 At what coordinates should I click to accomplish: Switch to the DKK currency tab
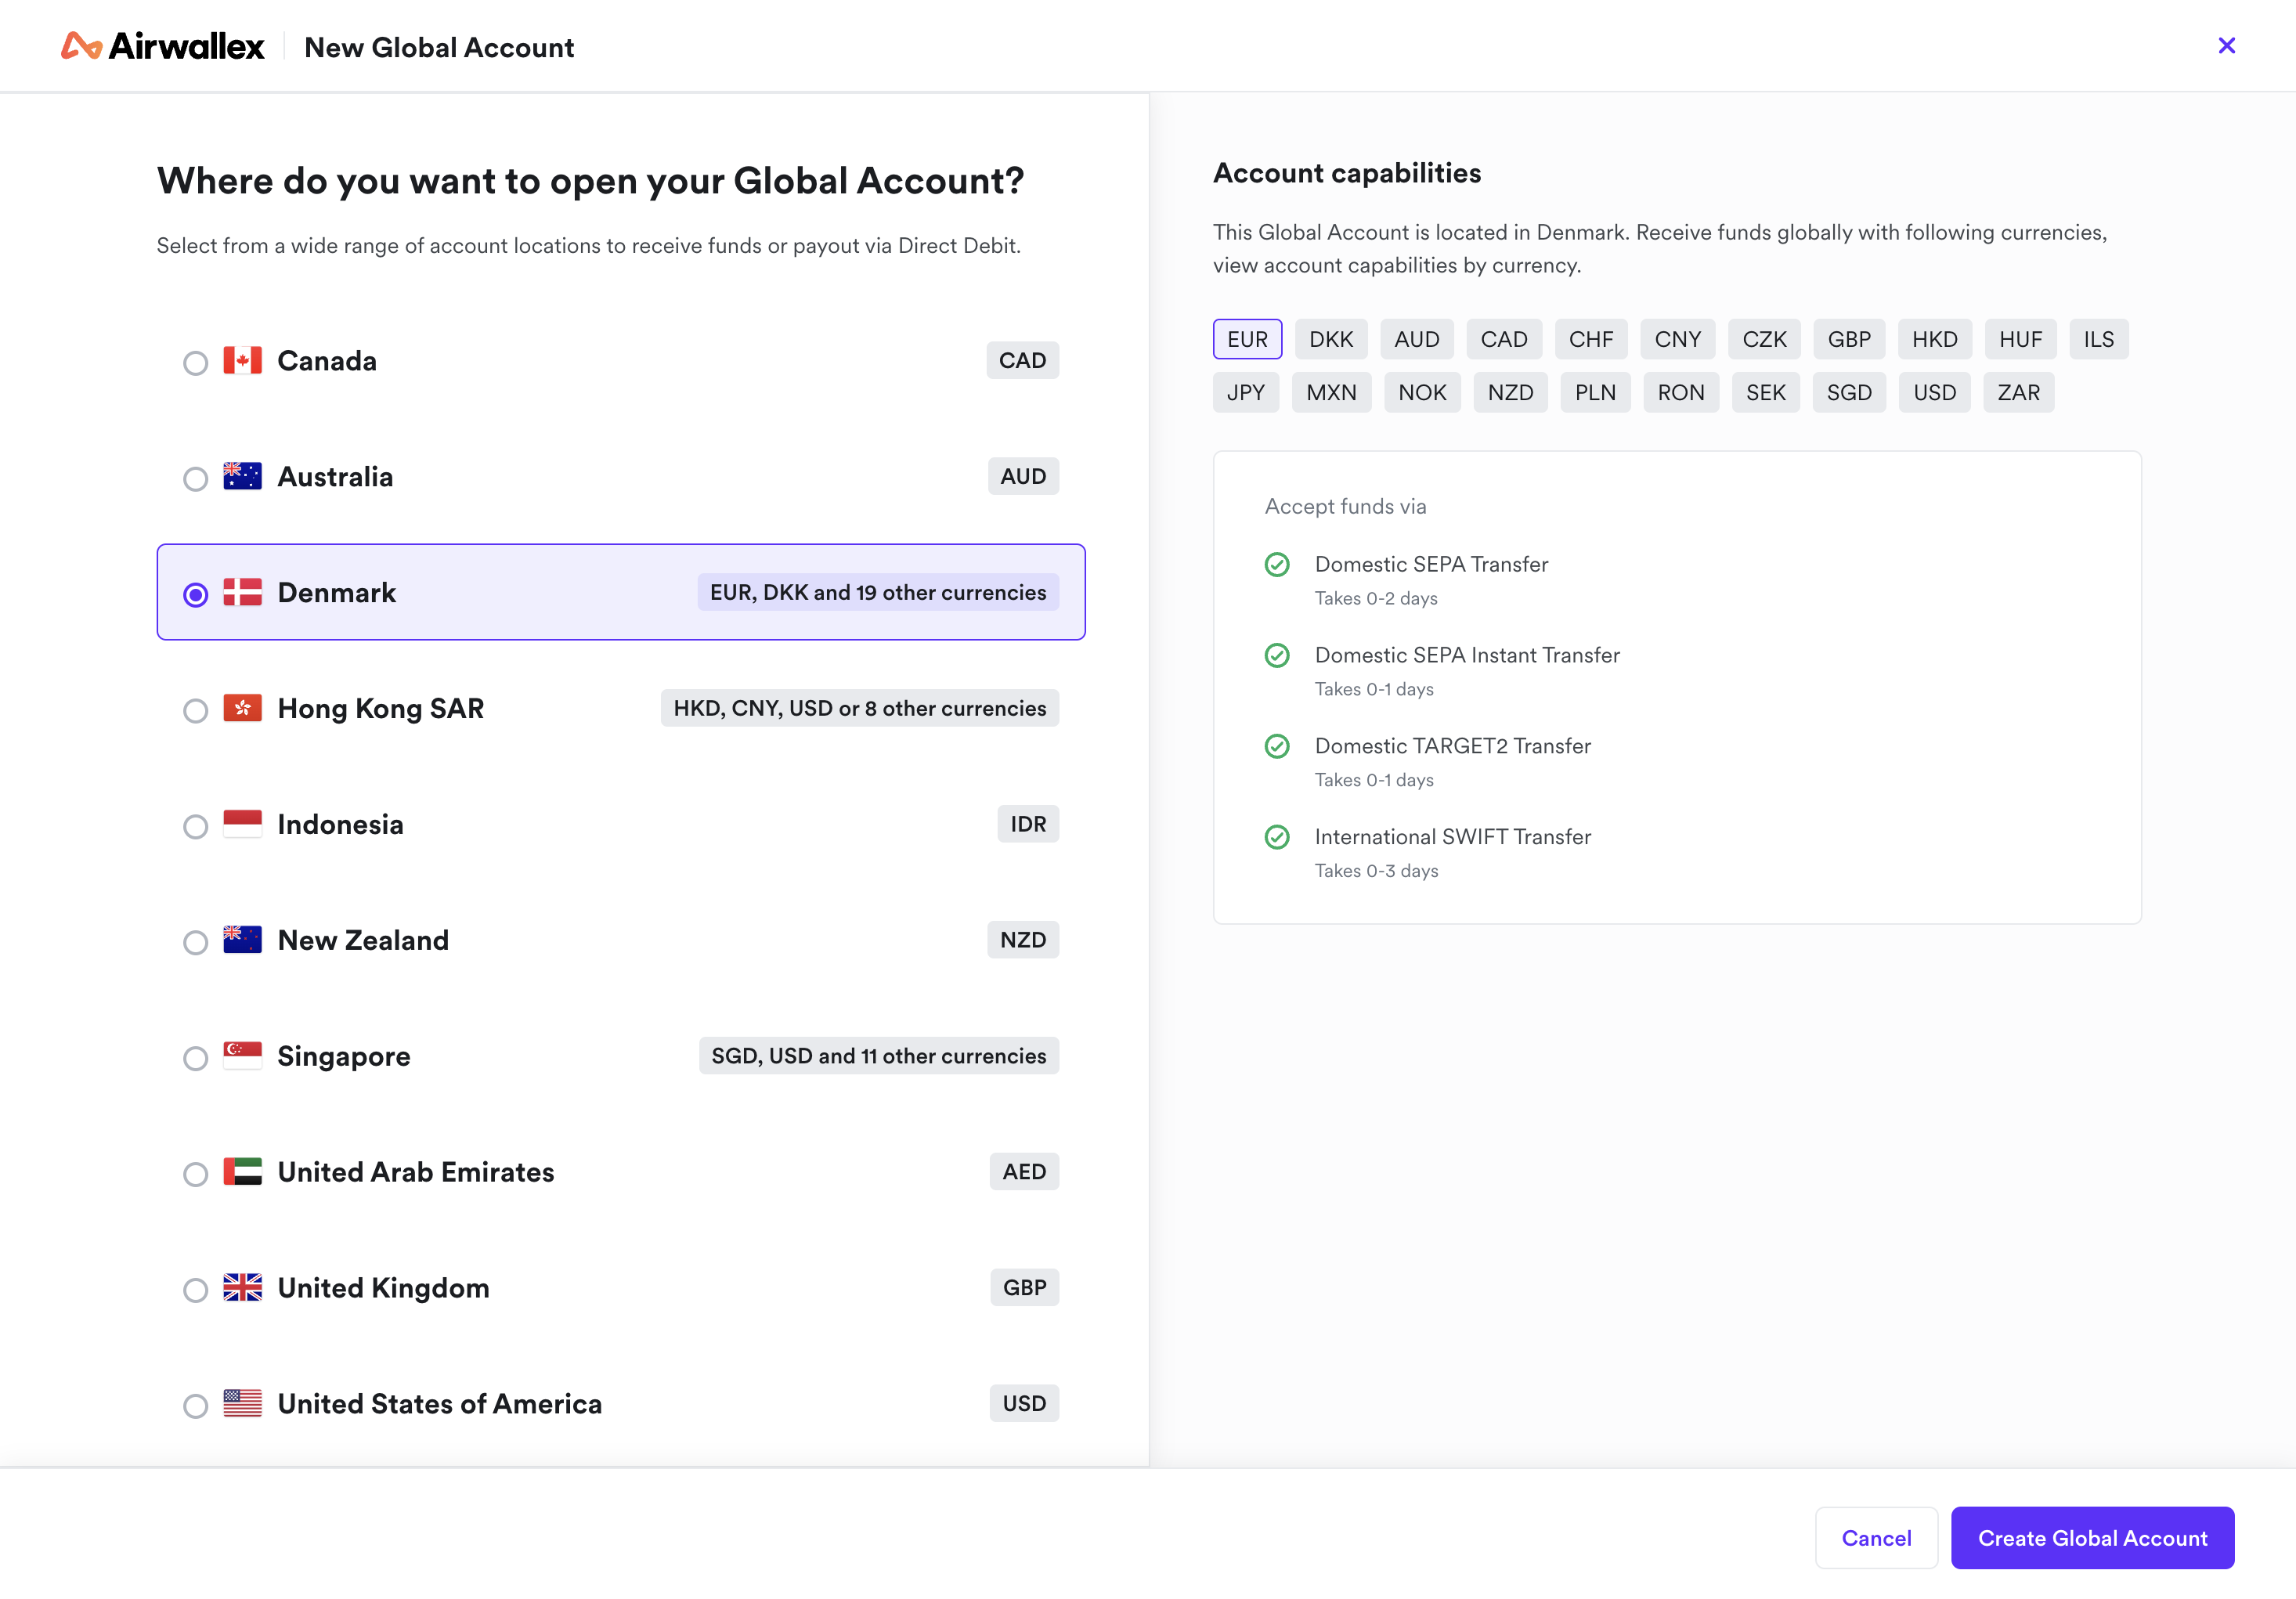click(x=1331, y=339)
